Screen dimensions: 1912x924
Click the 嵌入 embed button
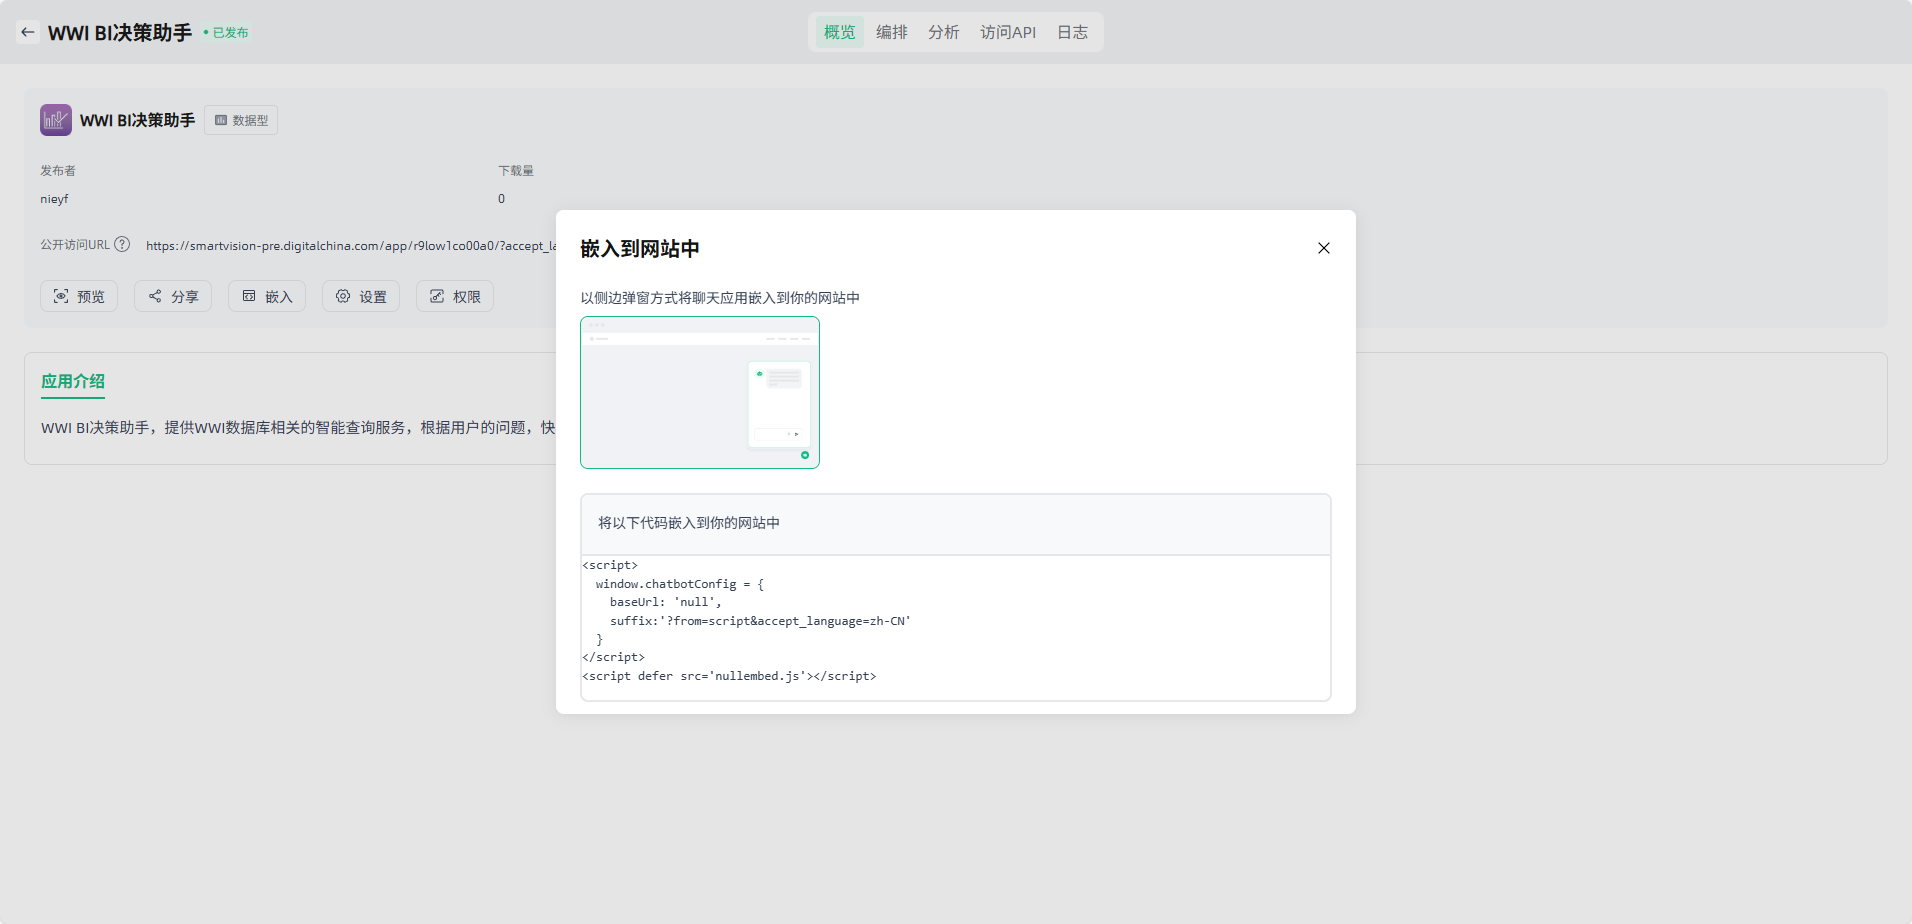point(267,296)
